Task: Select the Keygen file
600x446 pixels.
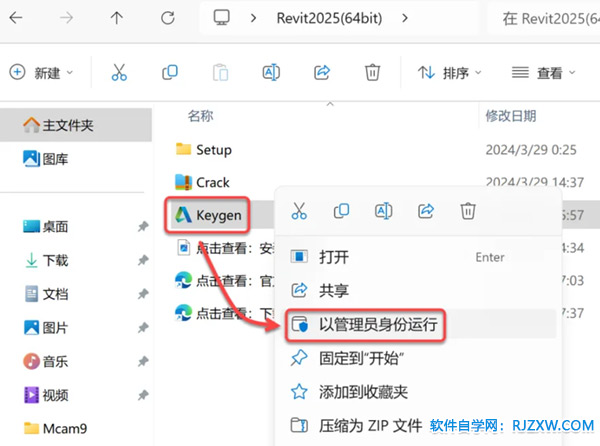Action: [208, 215]
